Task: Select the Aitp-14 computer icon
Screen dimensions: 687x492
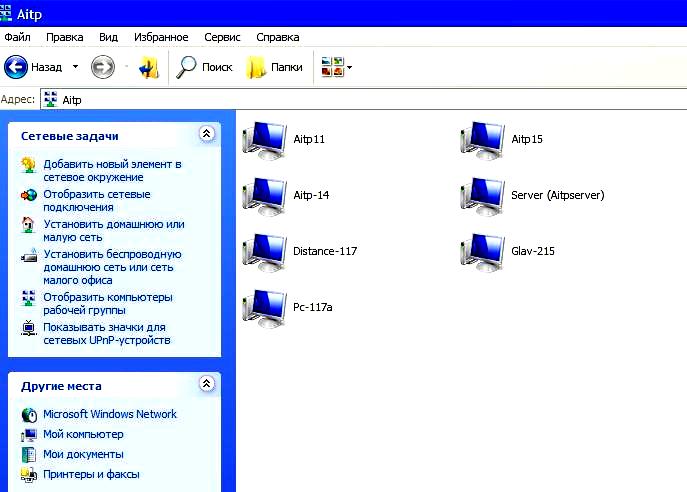Action: [x=265, y=197]
